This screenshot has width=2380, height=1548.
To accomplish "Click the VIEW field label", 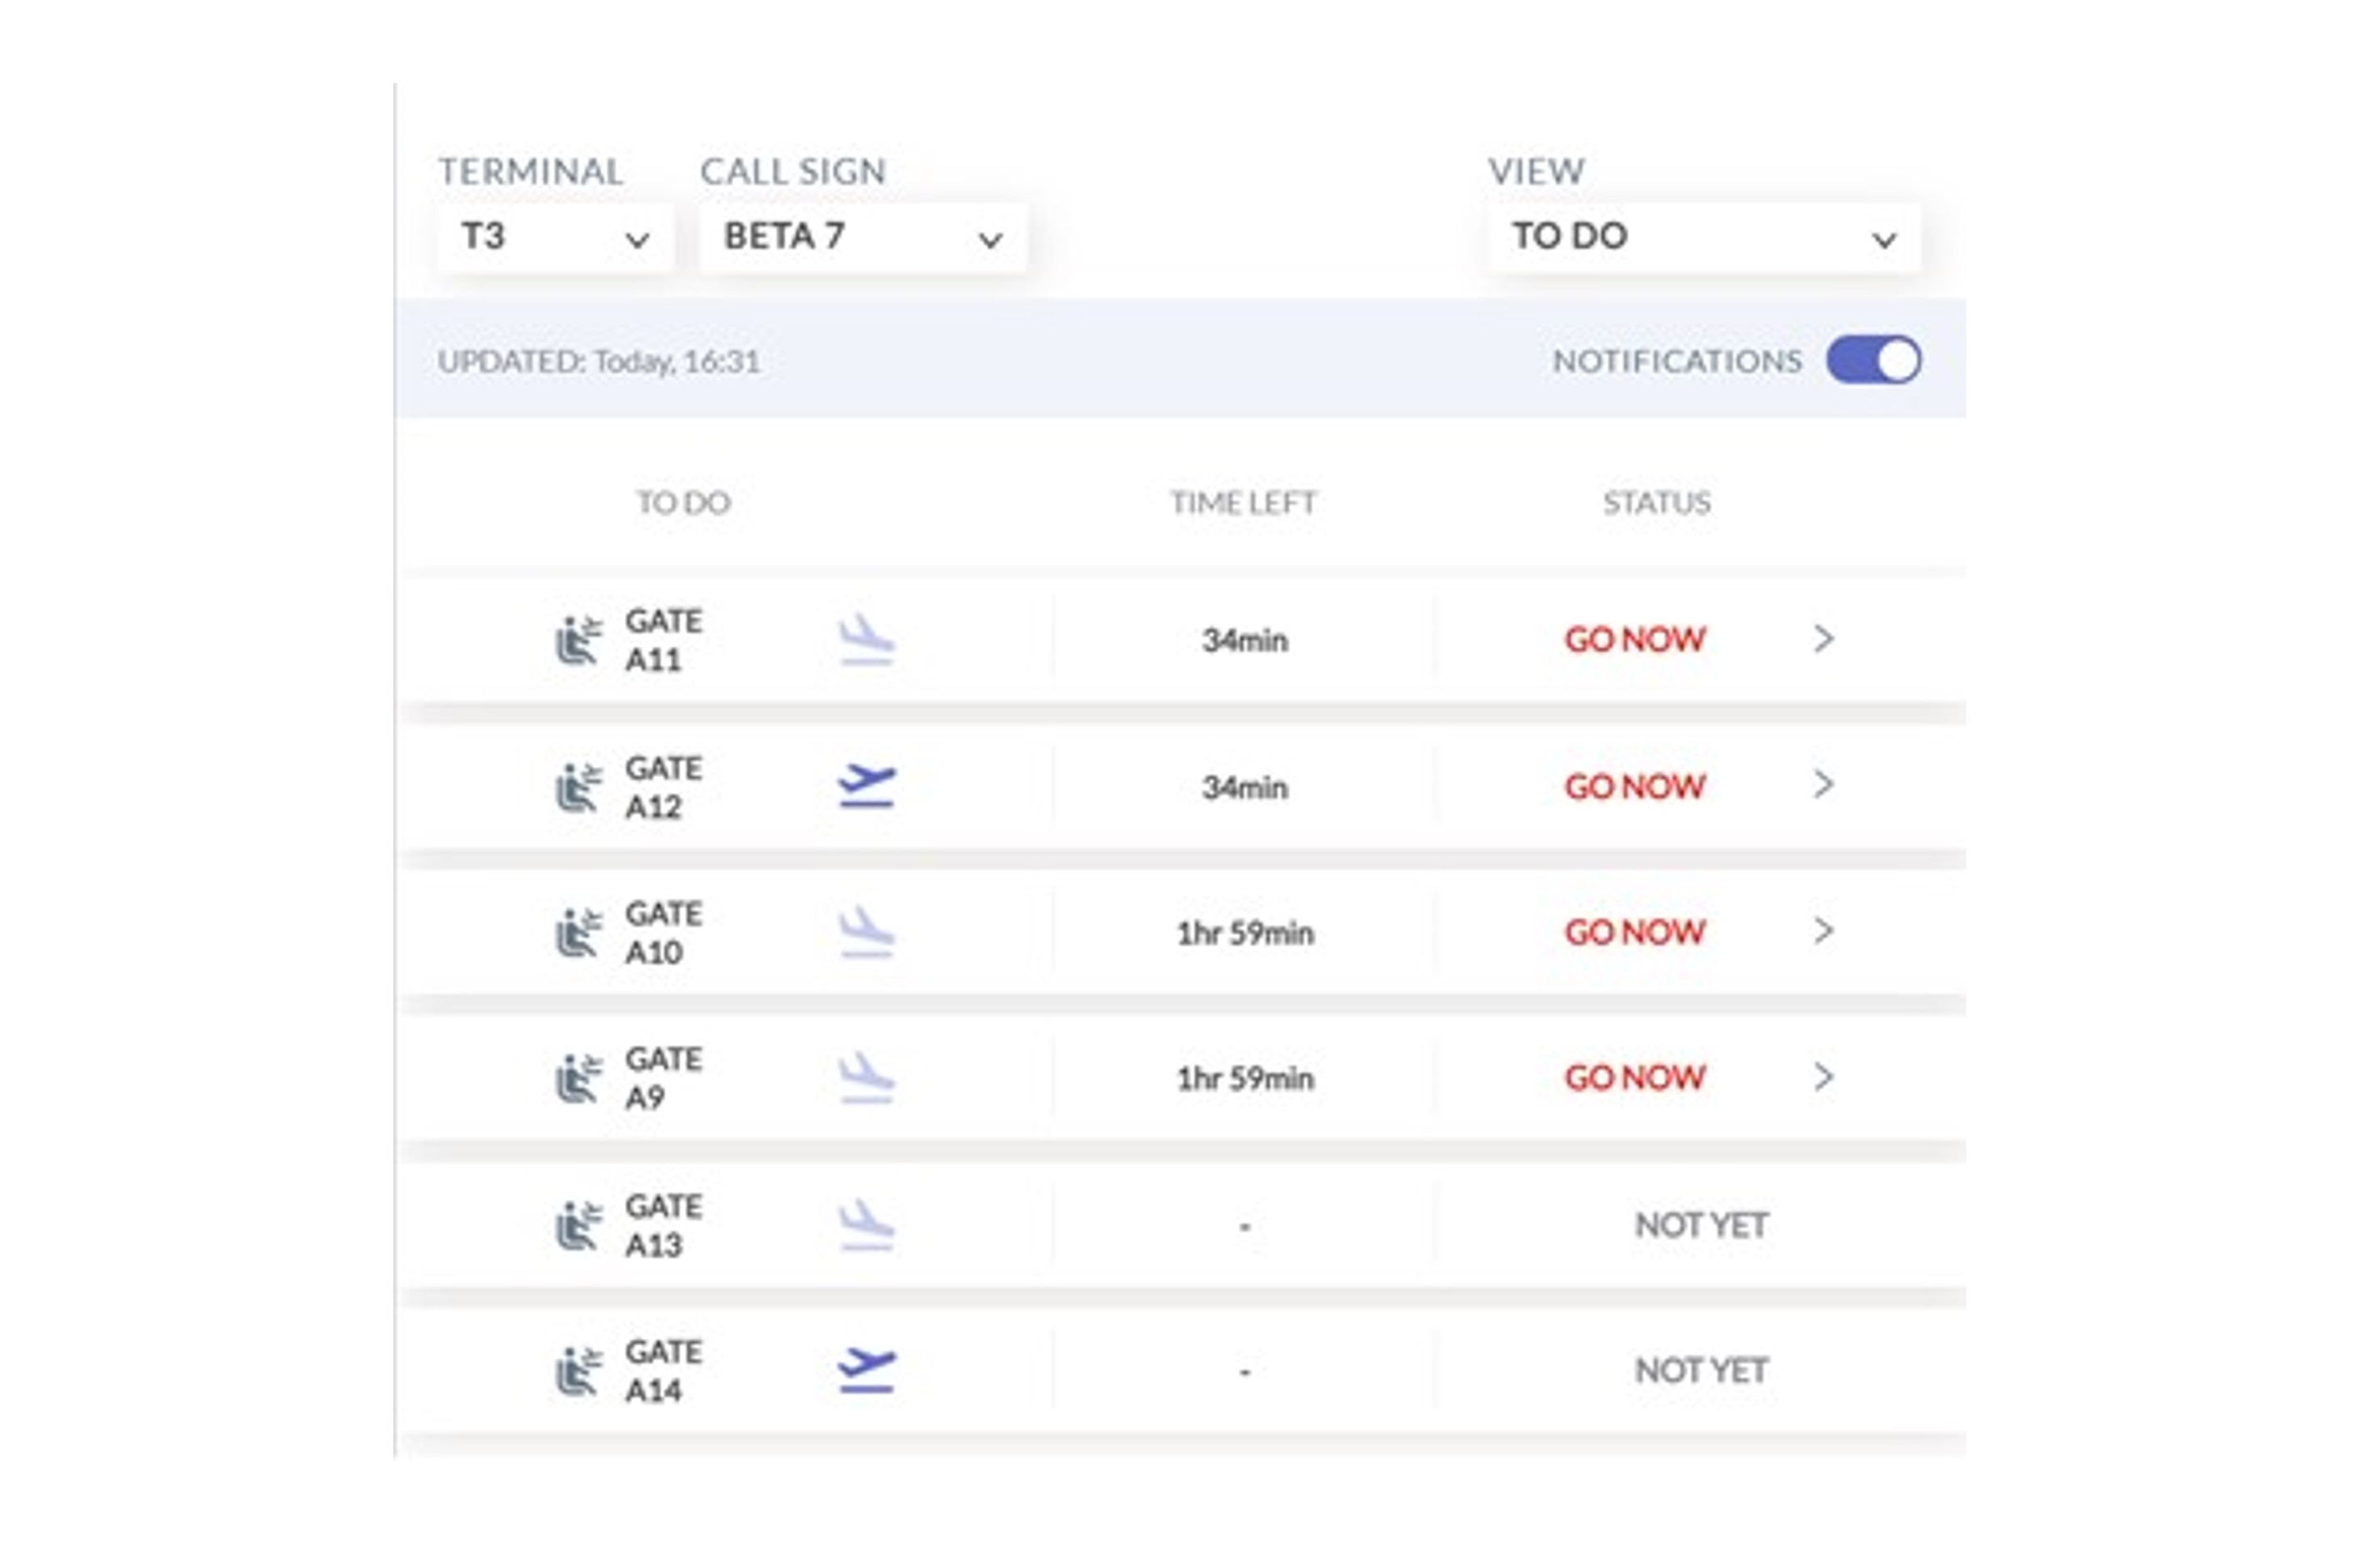I will 1536,172.
